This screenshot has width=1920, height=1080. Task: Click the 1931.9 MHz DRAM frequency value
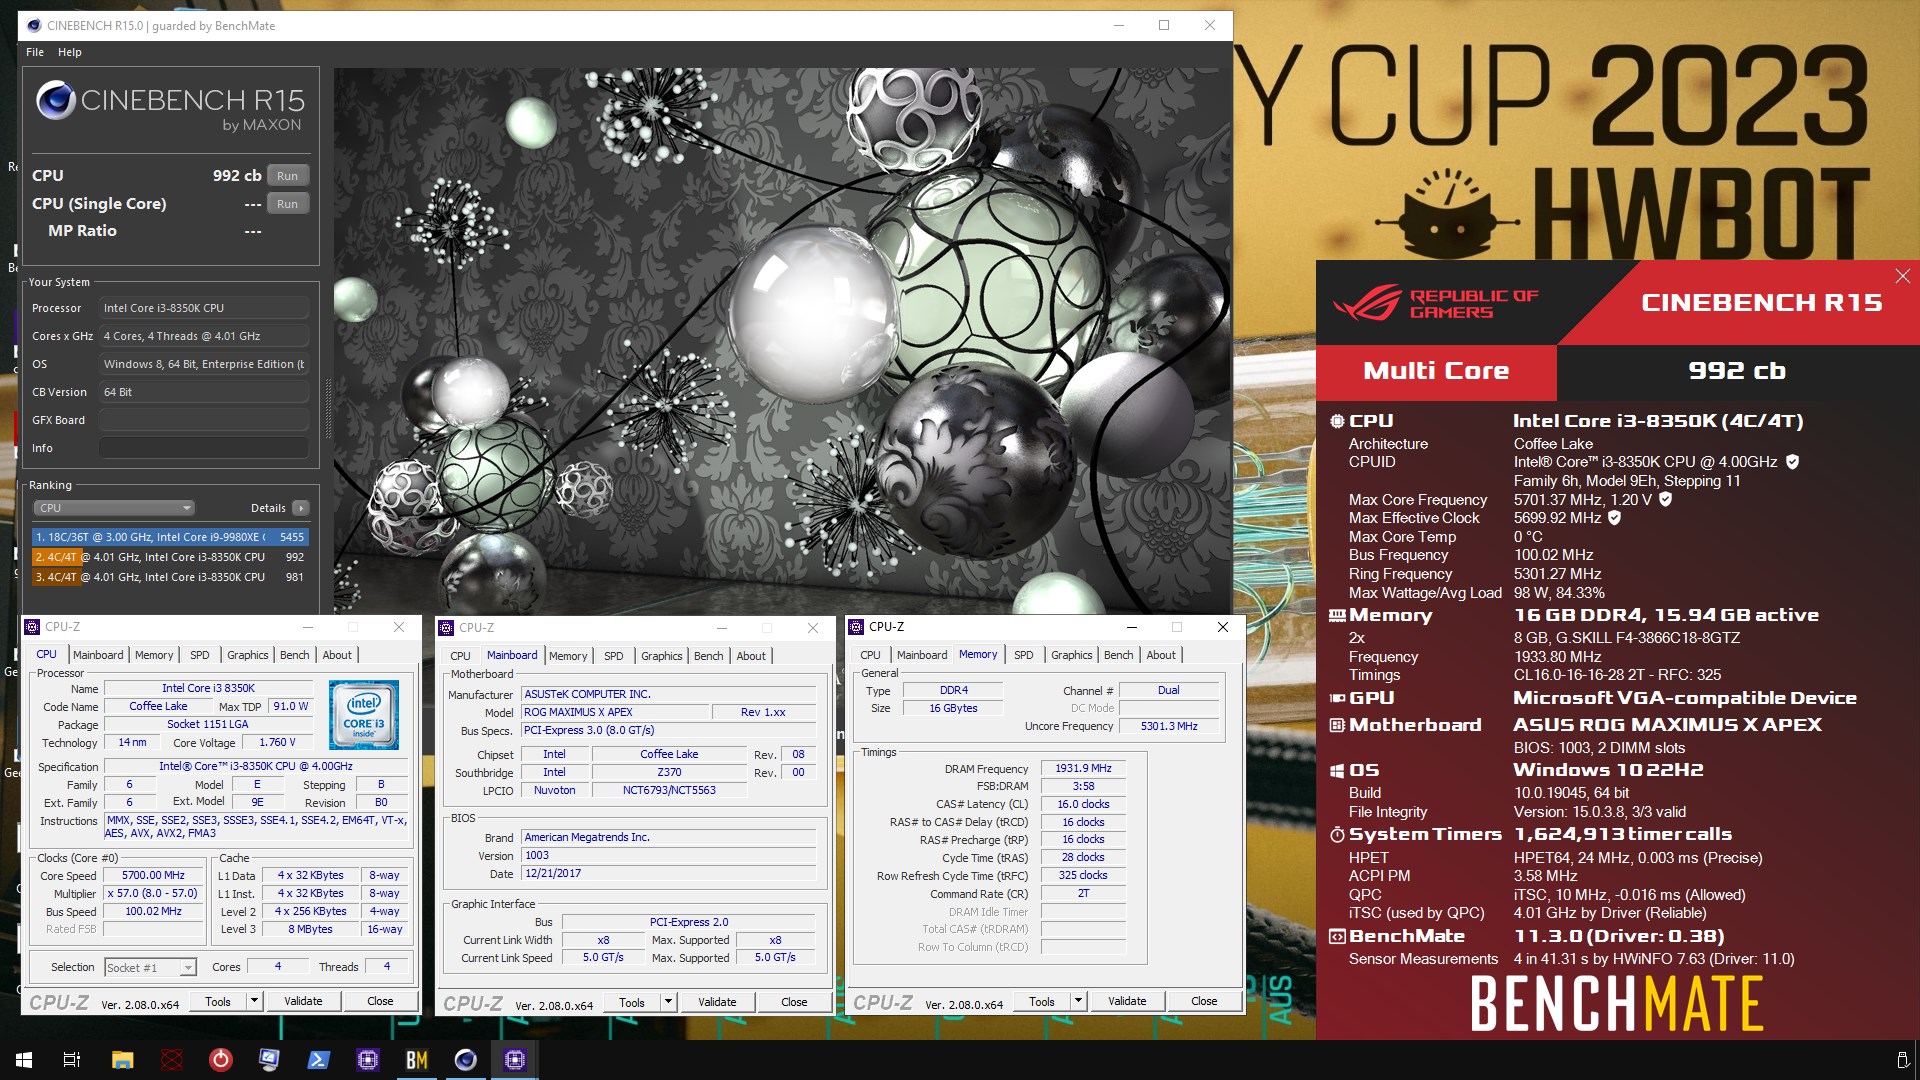(1083, 768)
